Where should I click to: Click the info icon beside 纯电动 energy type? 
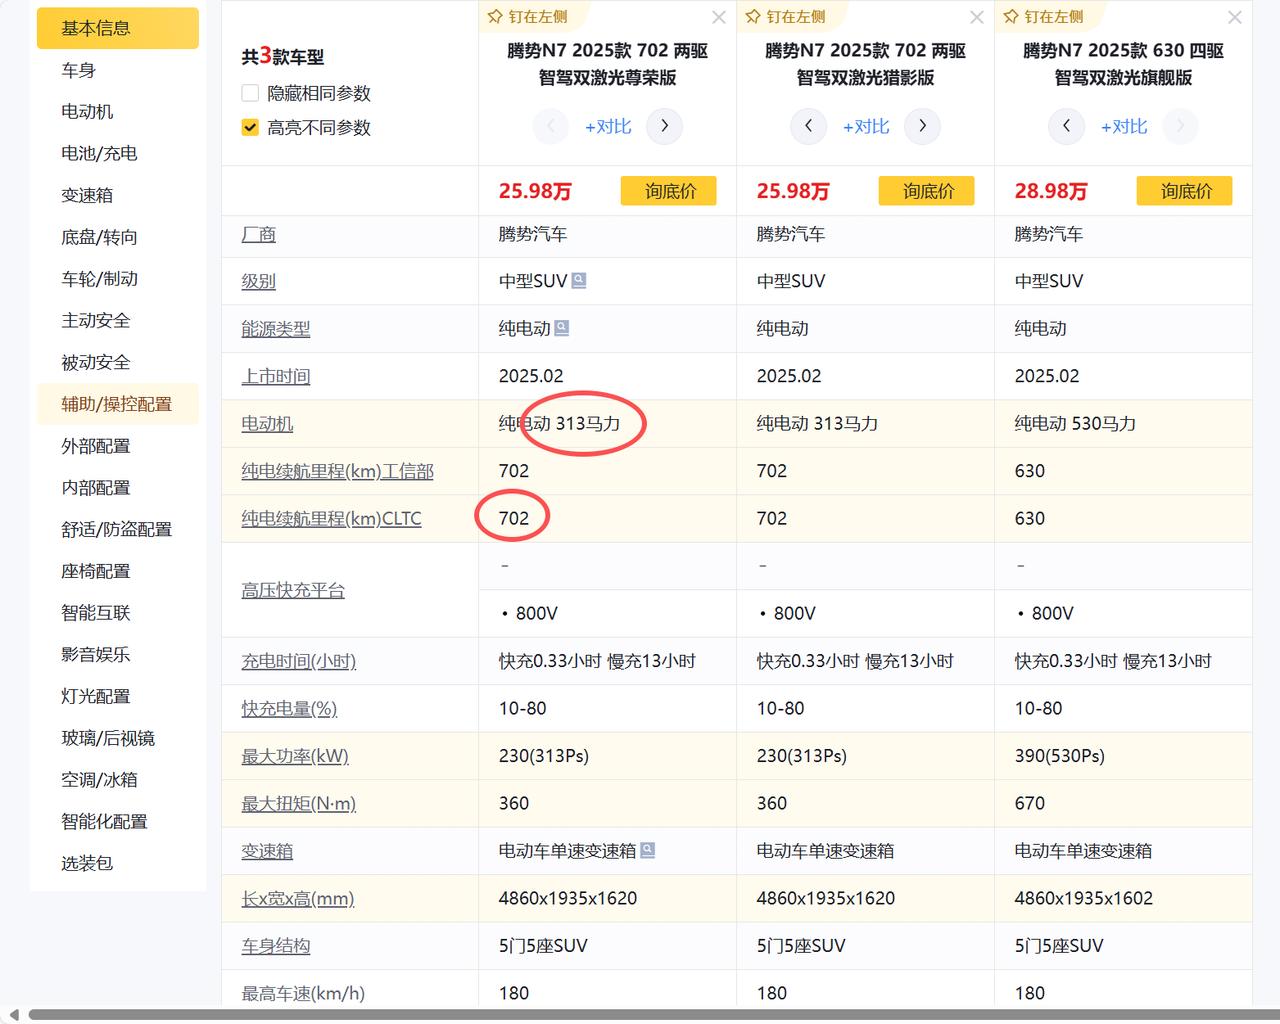click(562, 327)
